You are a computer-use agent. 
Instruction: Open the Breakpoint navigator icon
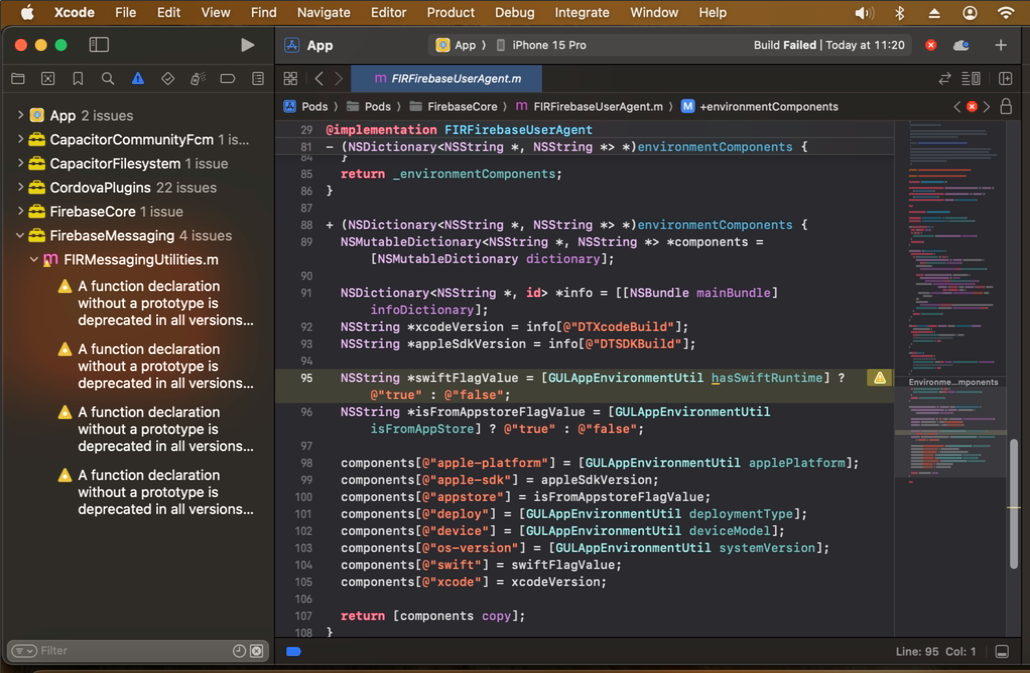pos(227,79)
